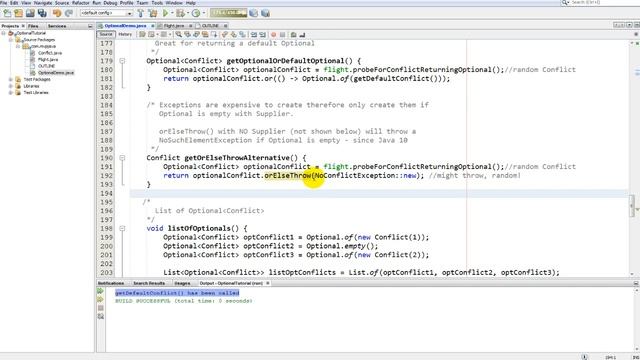Click the Build Project hammer icon
Screen dimensions: 640x360
pos(141,13)
